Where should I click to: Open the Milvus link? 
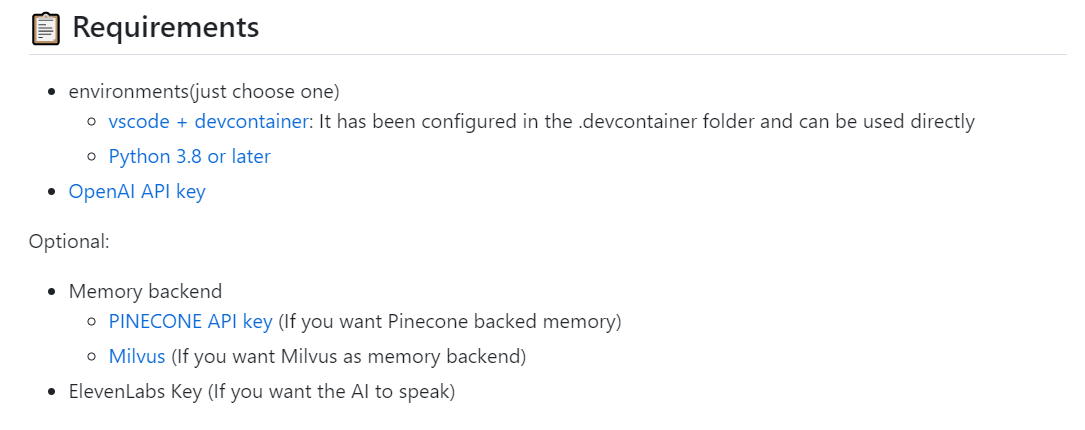(x=137, y=356)
